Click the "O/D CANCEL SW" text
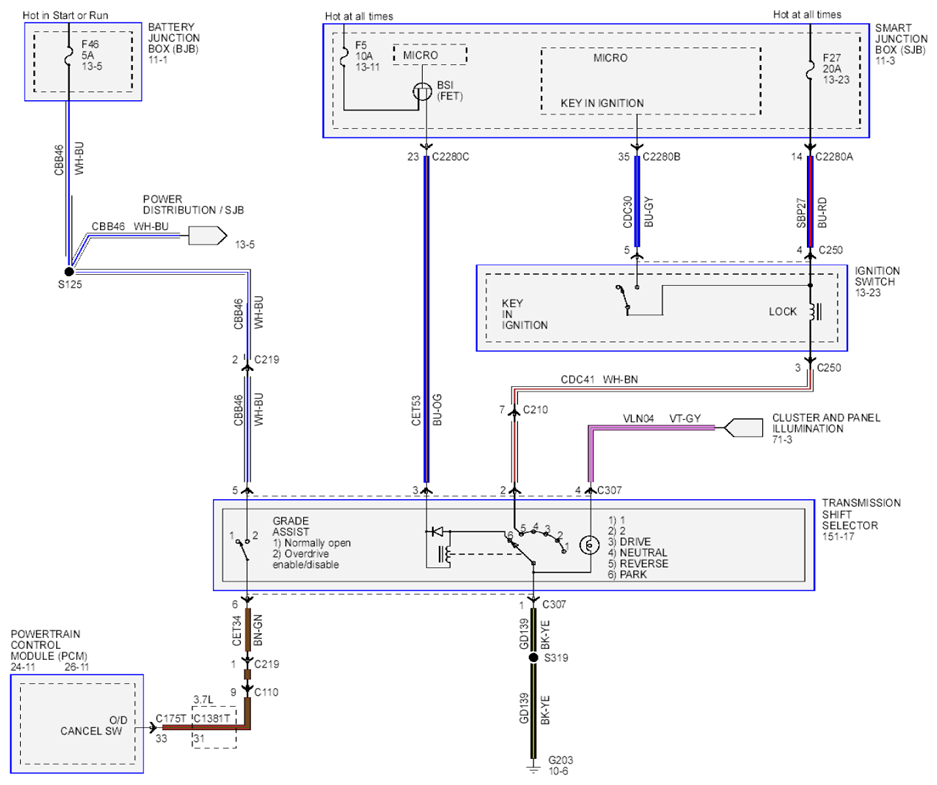Viewport: 937px width, 785px height. (x=93, y=725)
